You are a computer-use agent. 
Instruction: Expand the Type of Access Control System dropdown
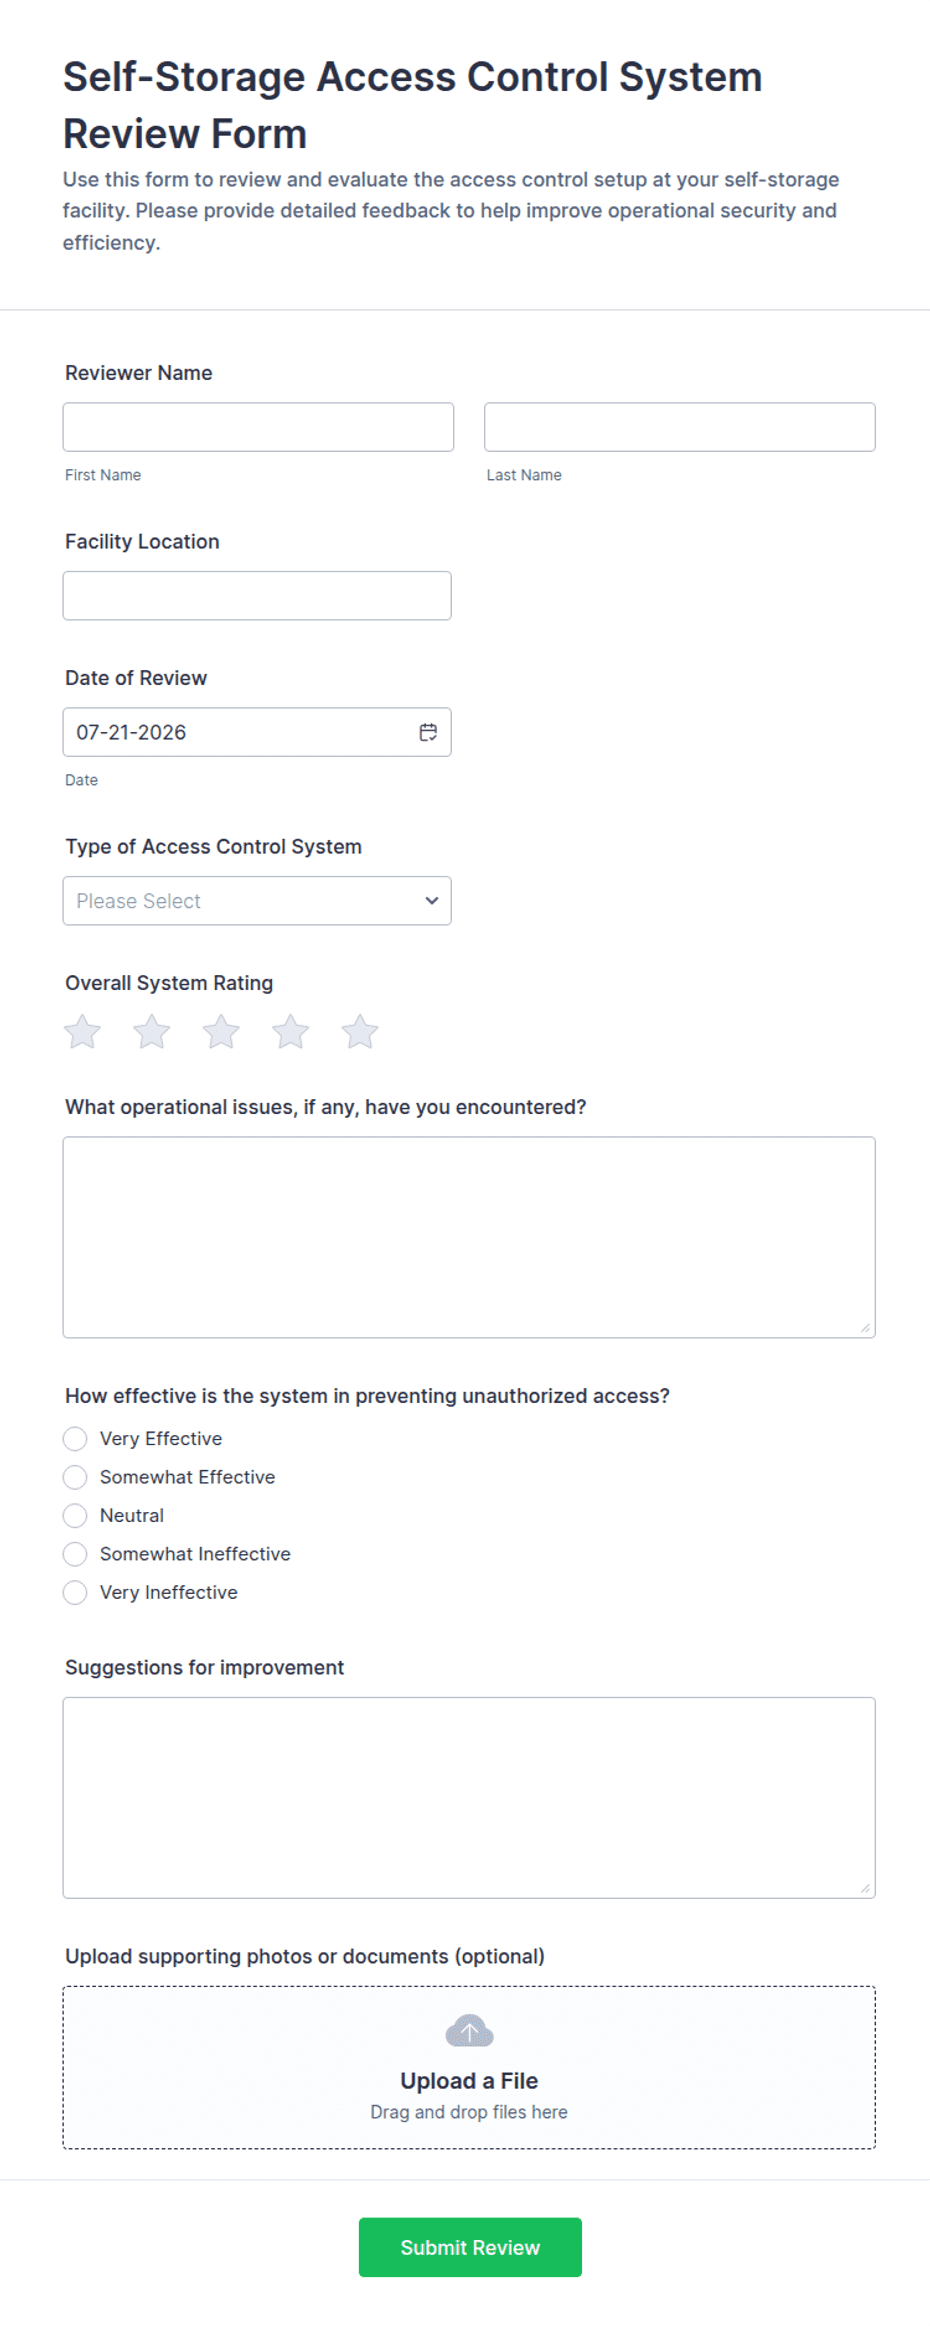coord(257,901)
